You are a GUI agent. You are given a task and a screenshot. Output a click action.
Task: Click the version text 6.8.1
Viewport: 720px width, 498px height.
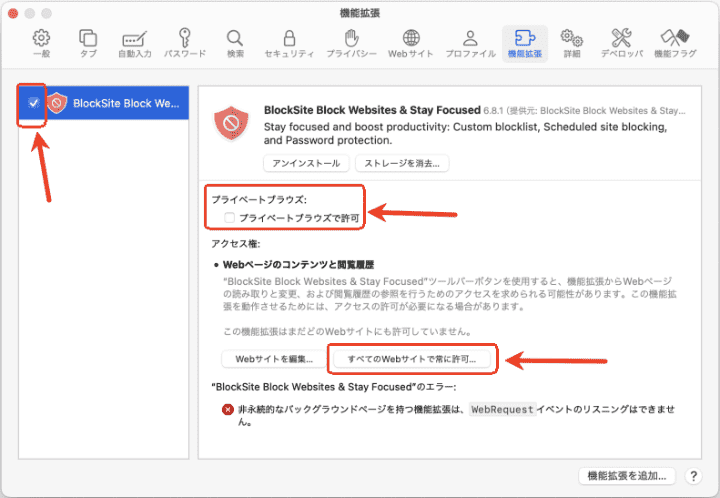point(493,111)
